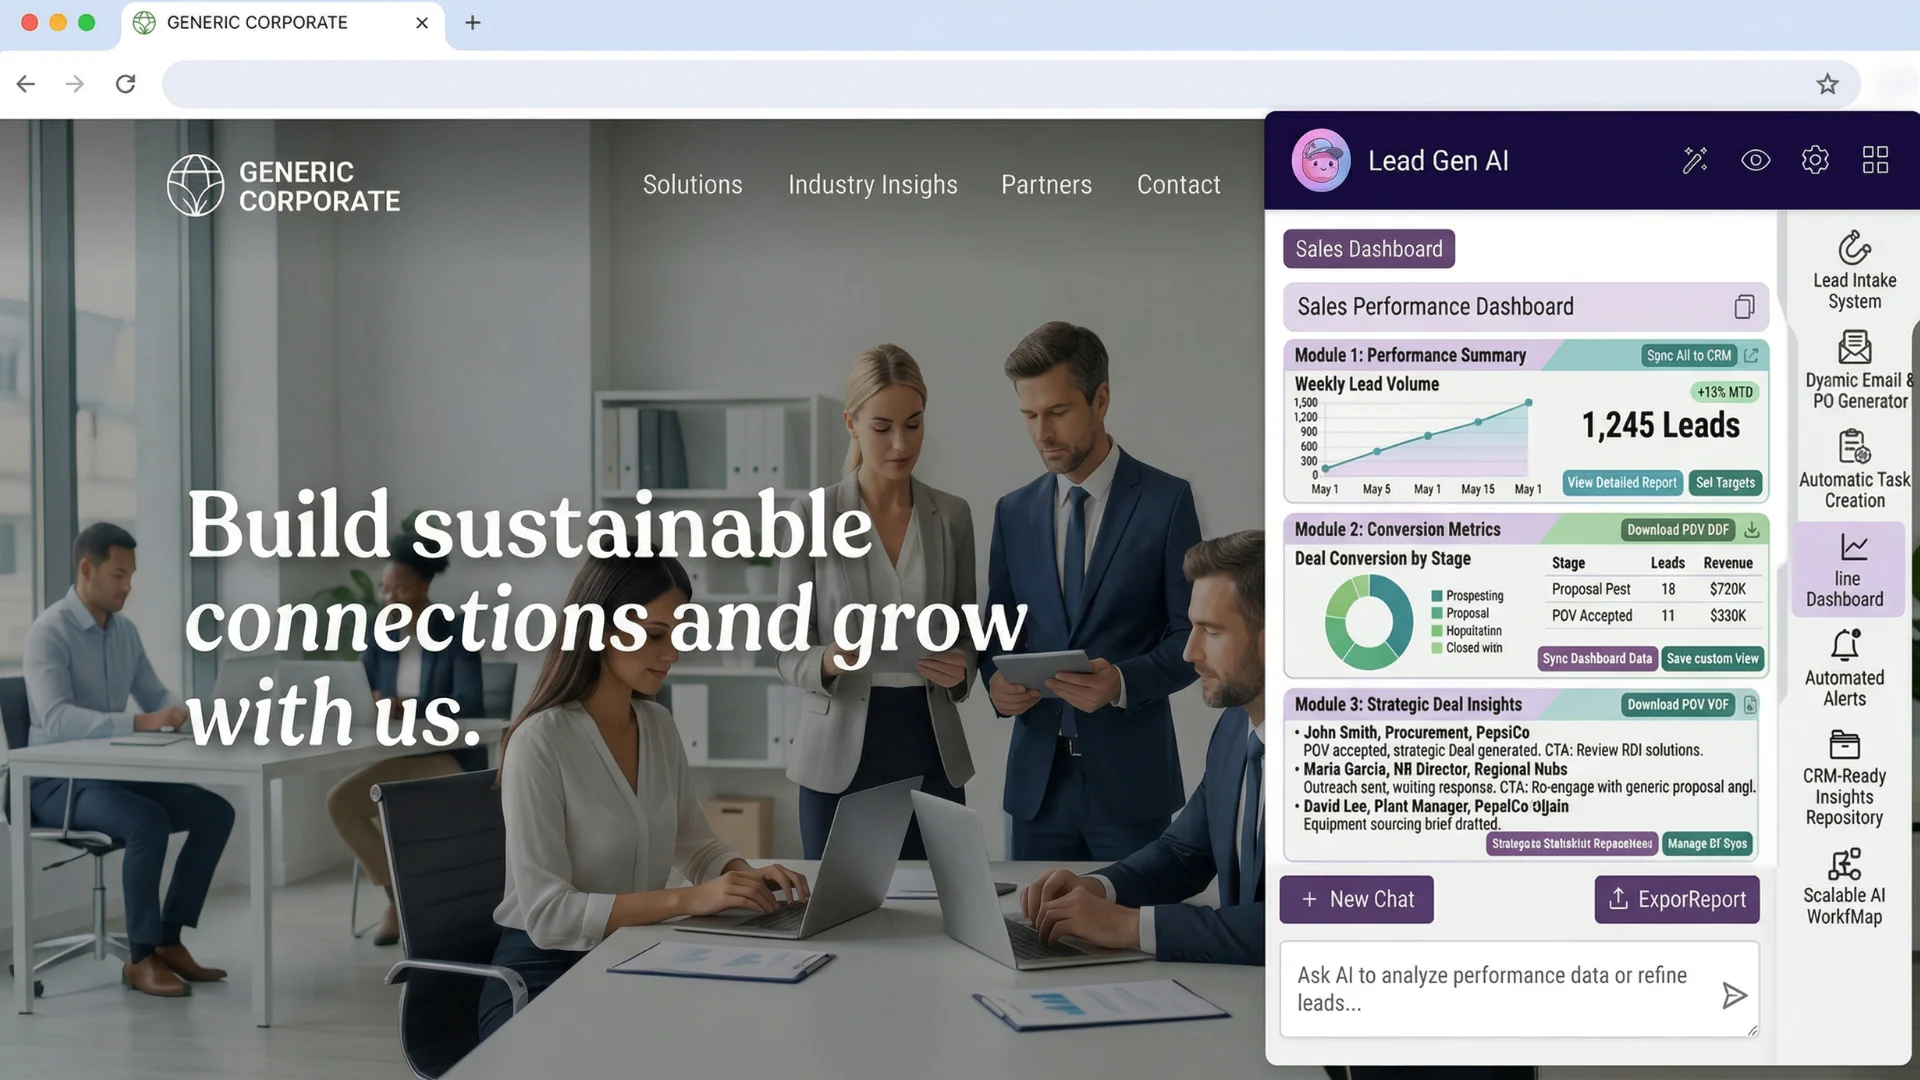Click View Detailed Report button
Viewport: 1920px width, 1080px height.
pyautogui.click(x=1621, y=483)
